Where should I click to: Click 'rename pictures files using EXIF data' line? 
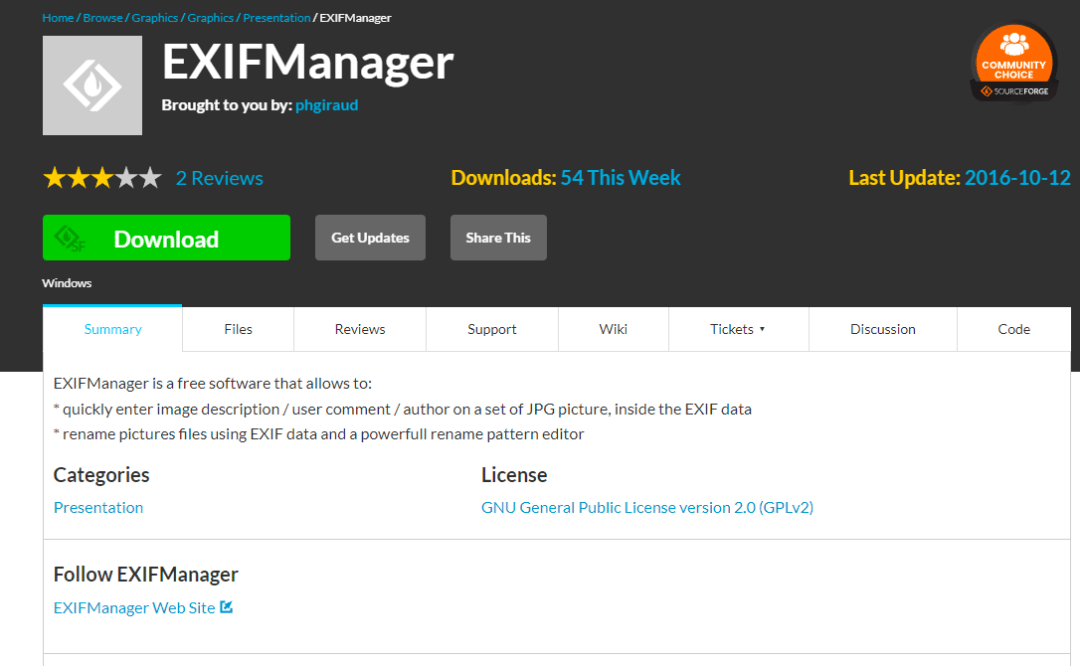point(319,435)
